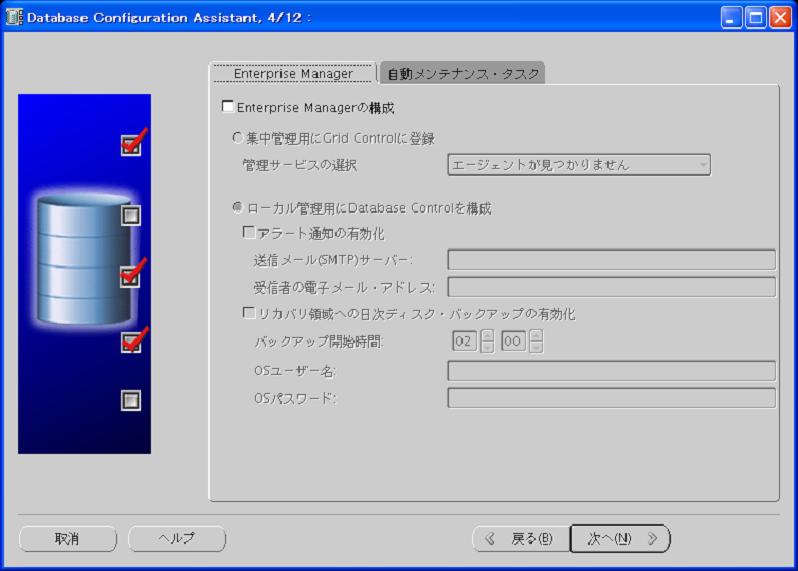Click the first red-checked step box
Screen dimensions: 798x571
click(x=130, y=145)
